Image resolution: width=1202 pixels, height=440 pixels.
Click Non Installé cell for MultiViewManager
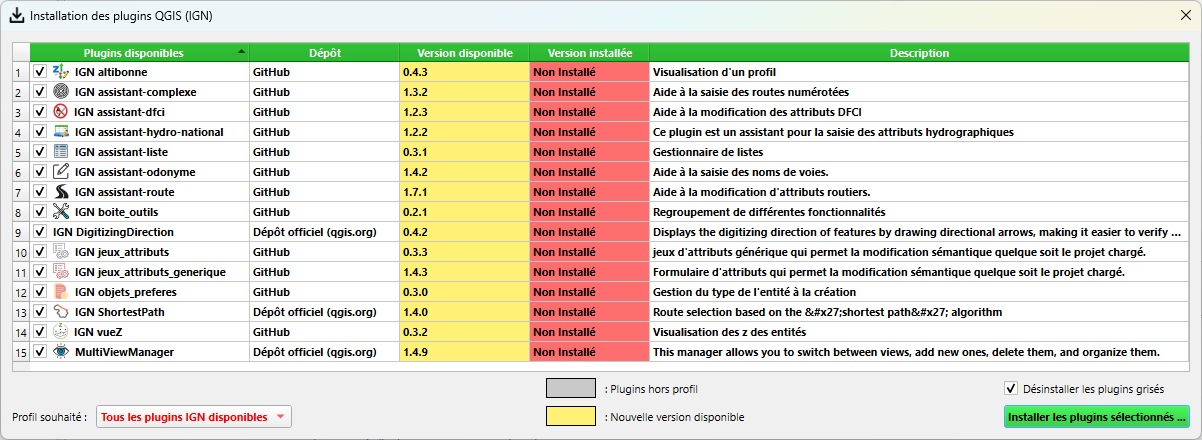point(589,352)
